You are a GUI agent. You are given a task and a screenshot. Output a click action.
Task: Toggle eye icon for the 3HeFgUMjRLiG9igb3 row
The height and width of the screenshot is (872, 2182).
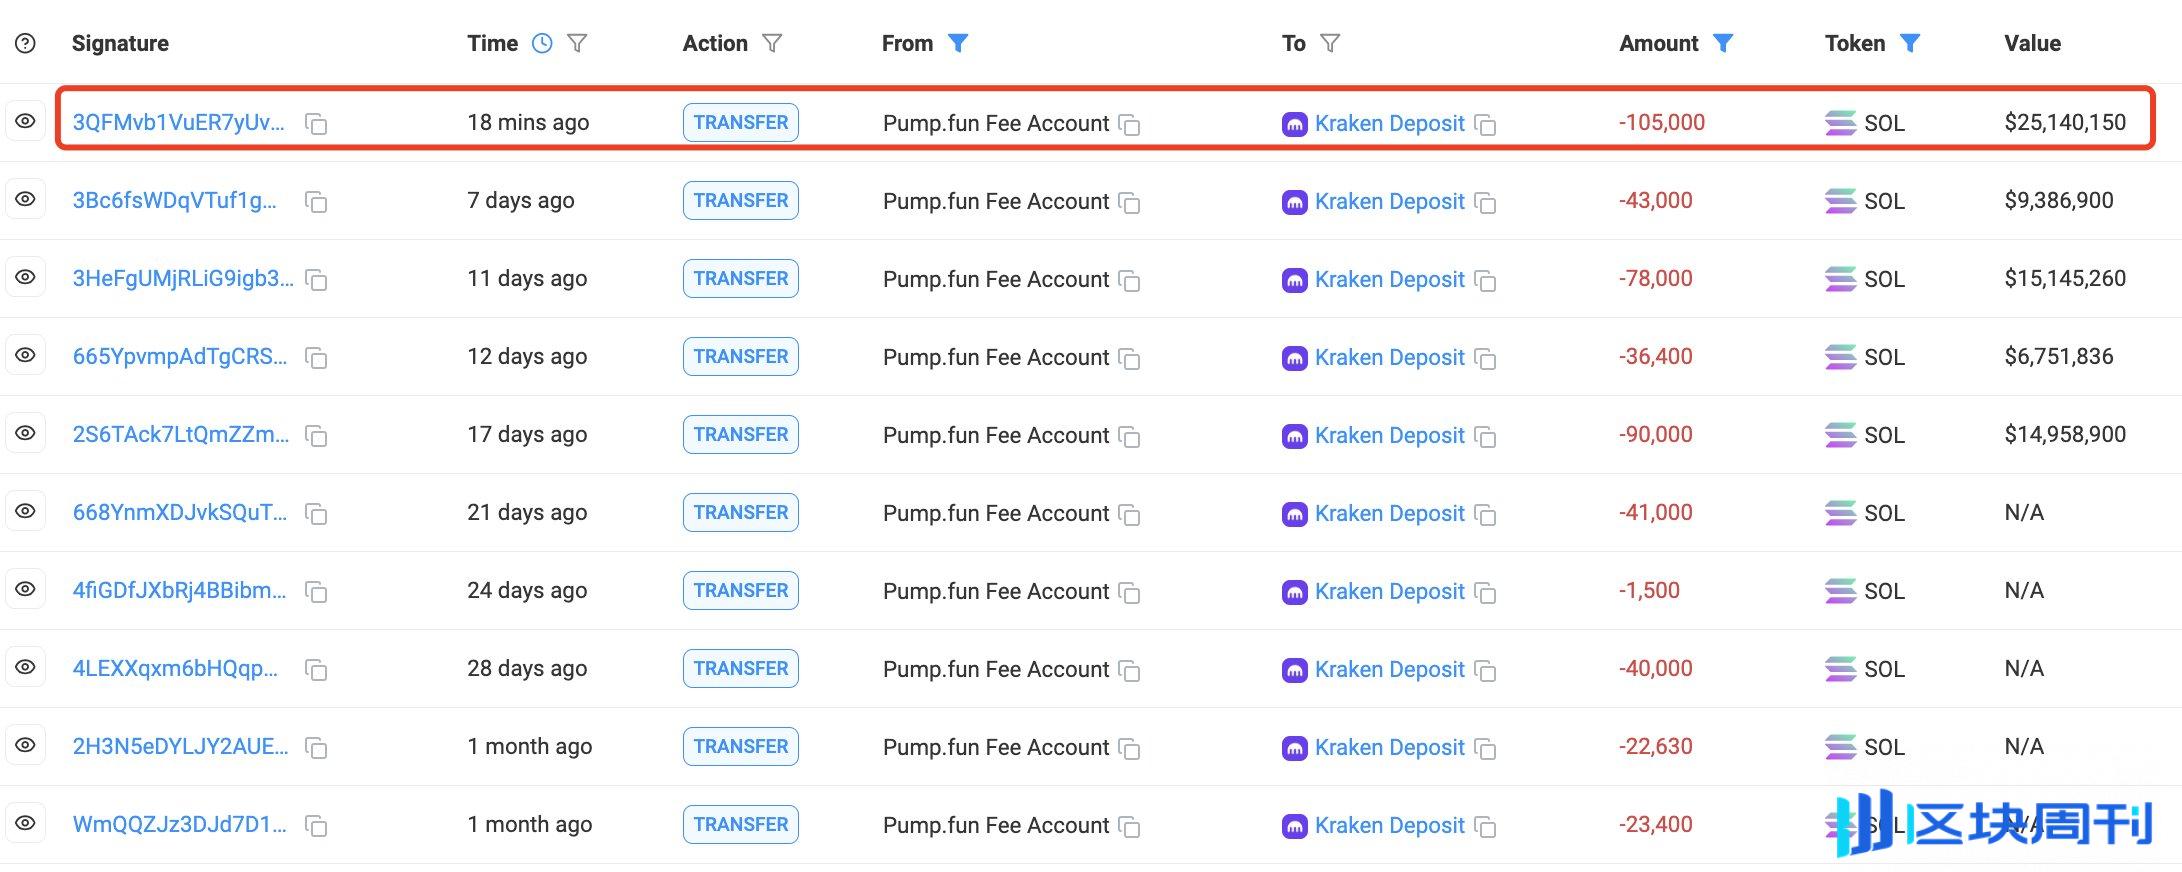[26, 277]
